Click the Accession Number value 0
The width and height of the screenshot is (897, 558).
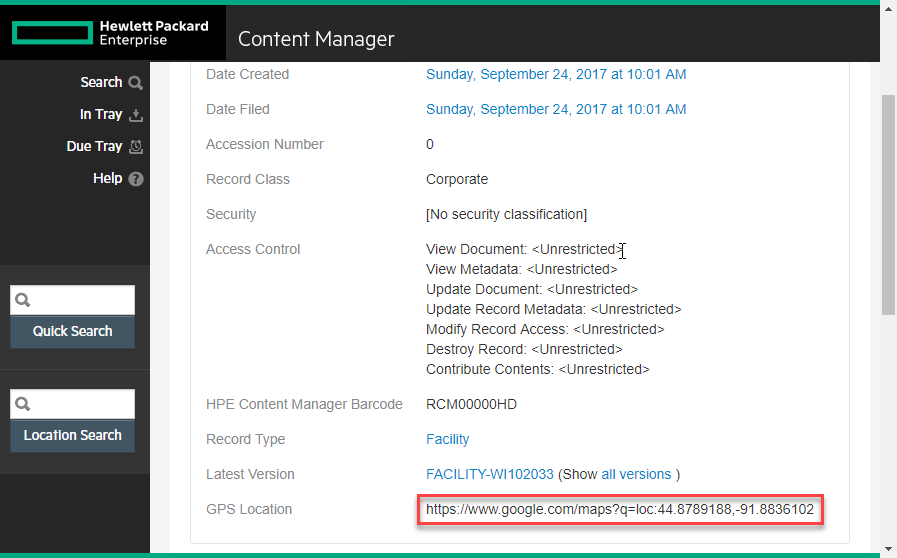pyautogui.click(x=430, y=144)
